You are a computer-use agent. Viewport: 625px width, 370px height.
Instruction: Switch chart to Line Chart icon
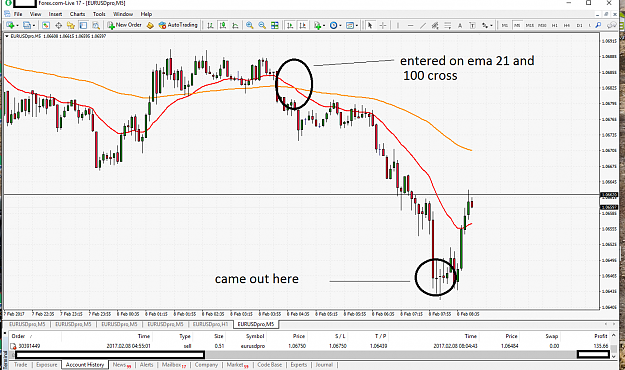[235, 25]
